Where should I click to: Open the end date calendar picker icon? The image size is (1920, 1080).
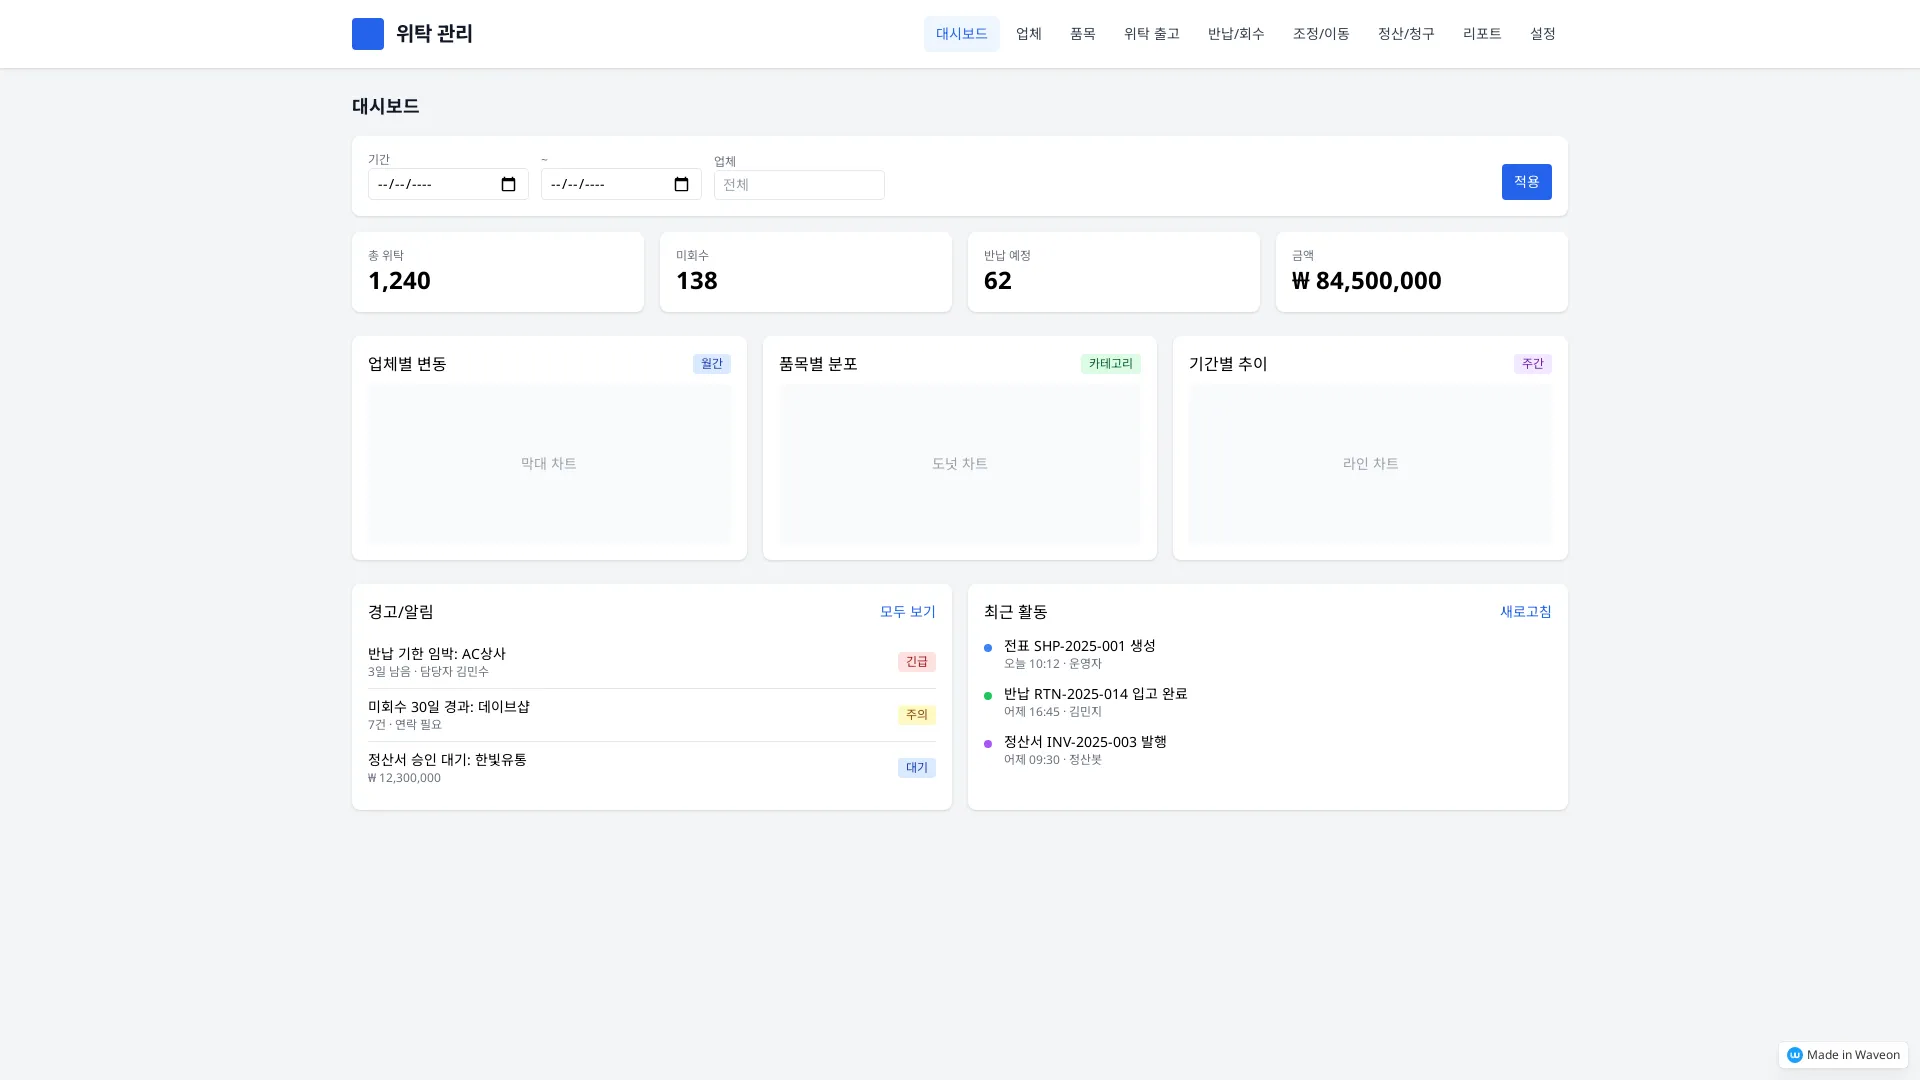click(681, 184)
